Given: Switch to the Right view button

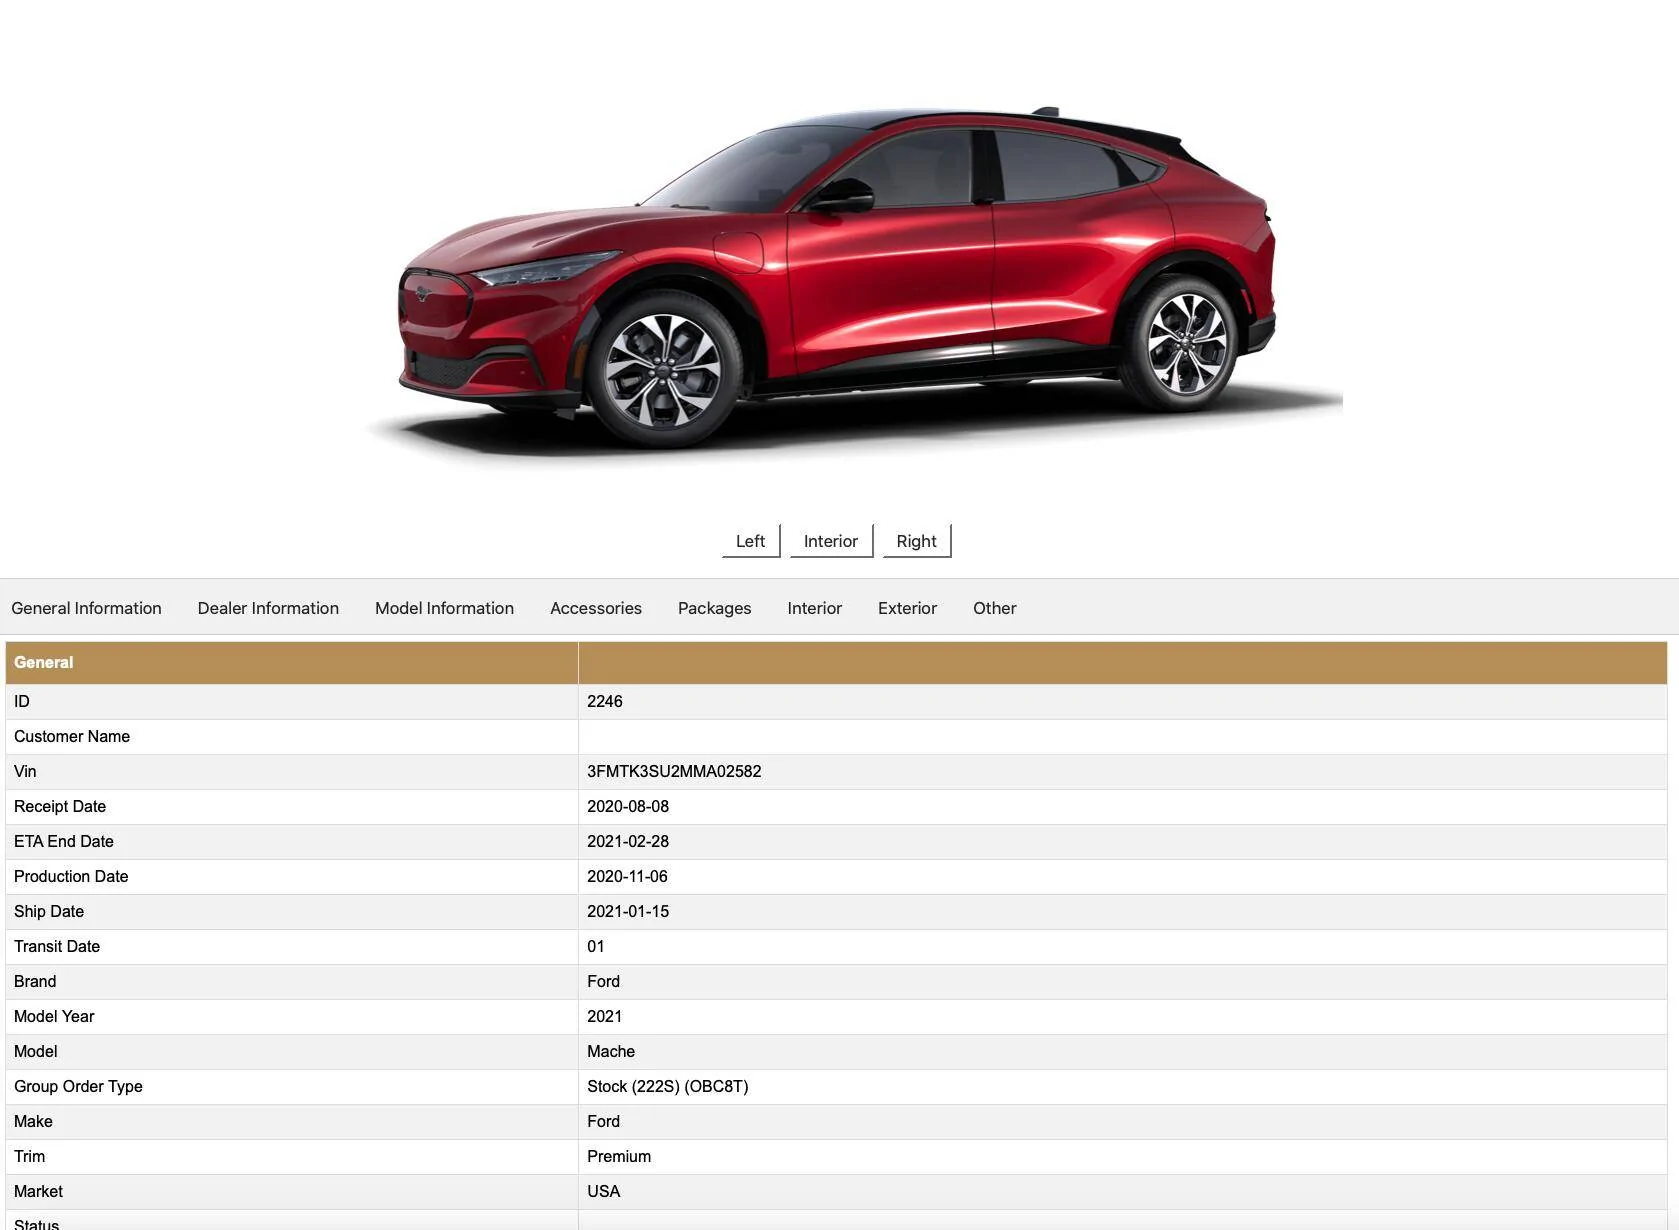Looking at the screenshot, I should point(916,541).
